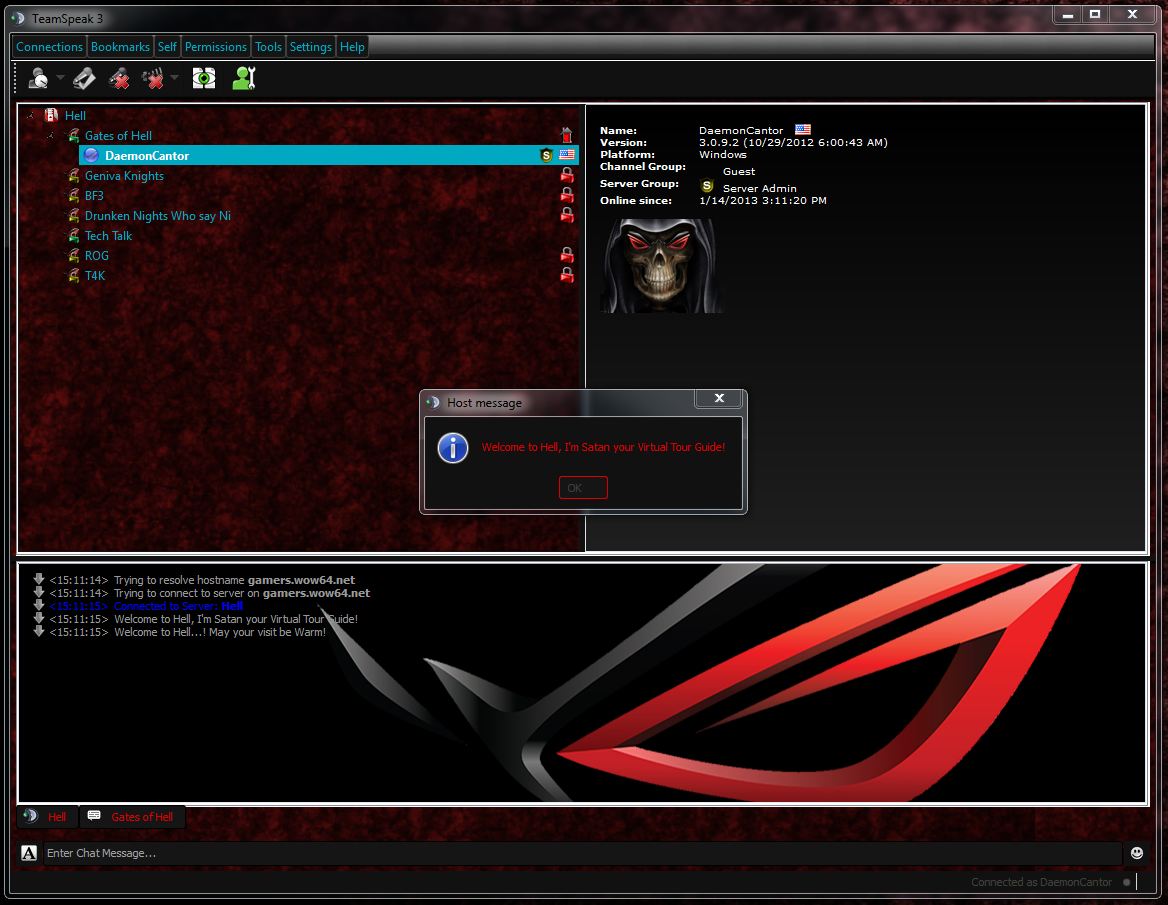
Task: Open the emoticon smiley picker
Action: [x=1137, y=853]
